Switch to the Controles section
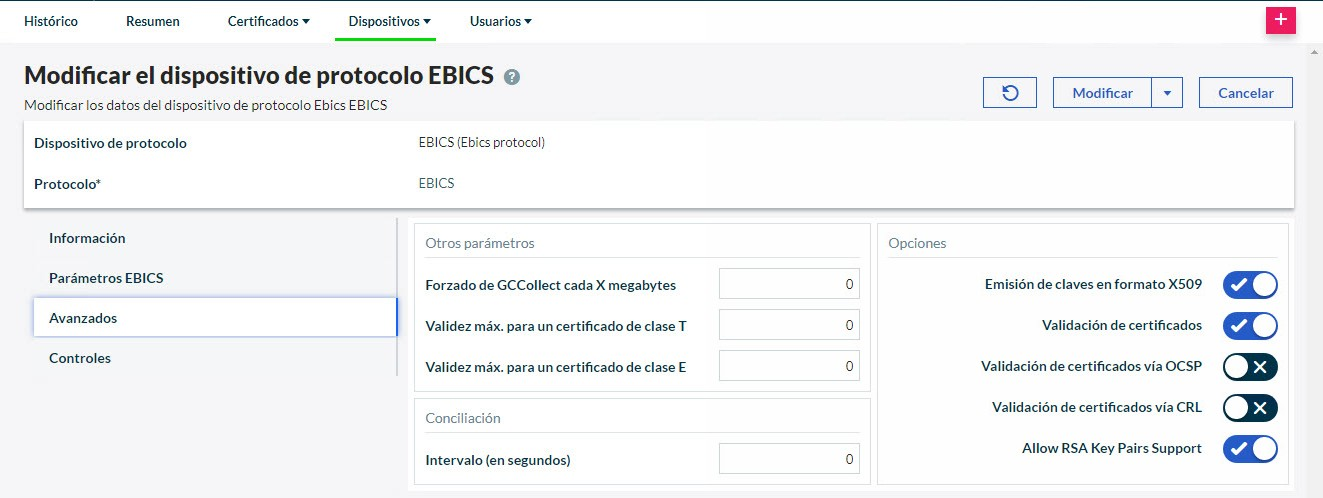The height and width of the screenshot is (498, 1323). 80,358
